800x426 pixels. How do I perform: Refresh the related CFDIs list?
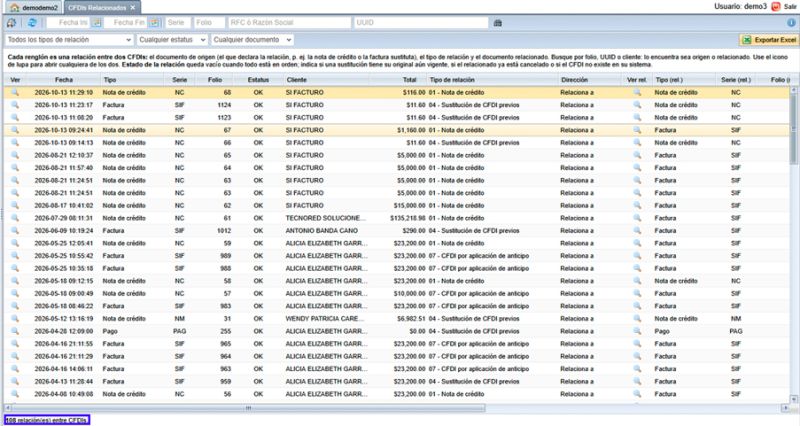click(32, 23)
